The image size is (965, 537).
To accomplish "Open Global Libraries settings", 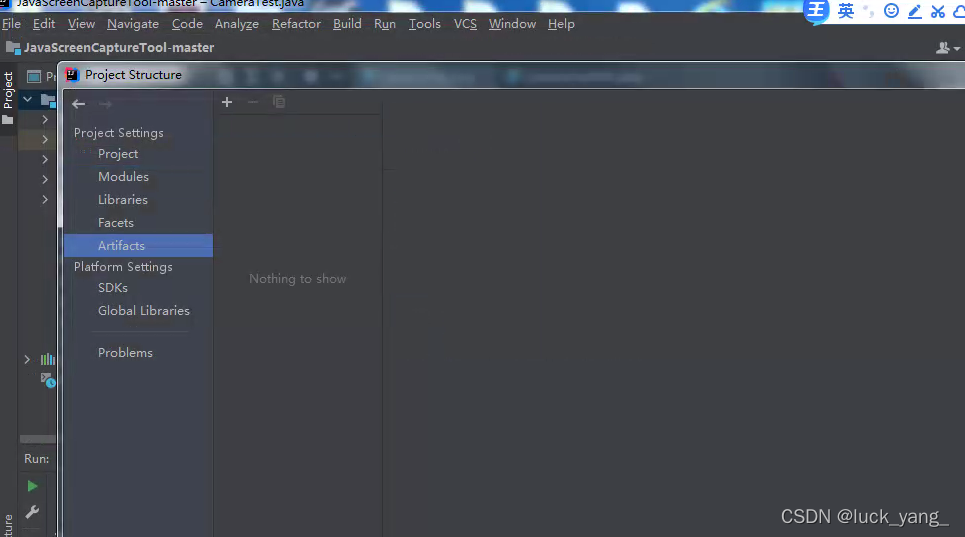I will [143, 311].
